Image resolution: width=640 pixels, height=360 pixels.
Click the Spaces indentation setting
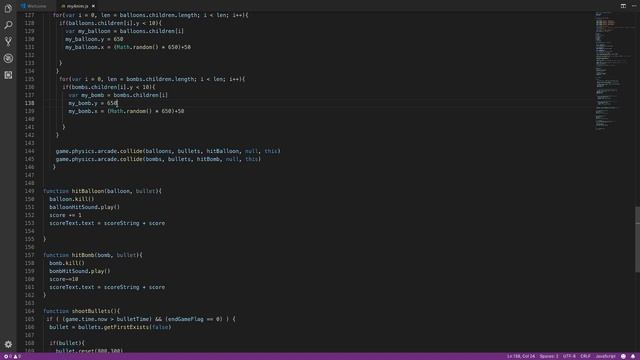click(549, 356)
